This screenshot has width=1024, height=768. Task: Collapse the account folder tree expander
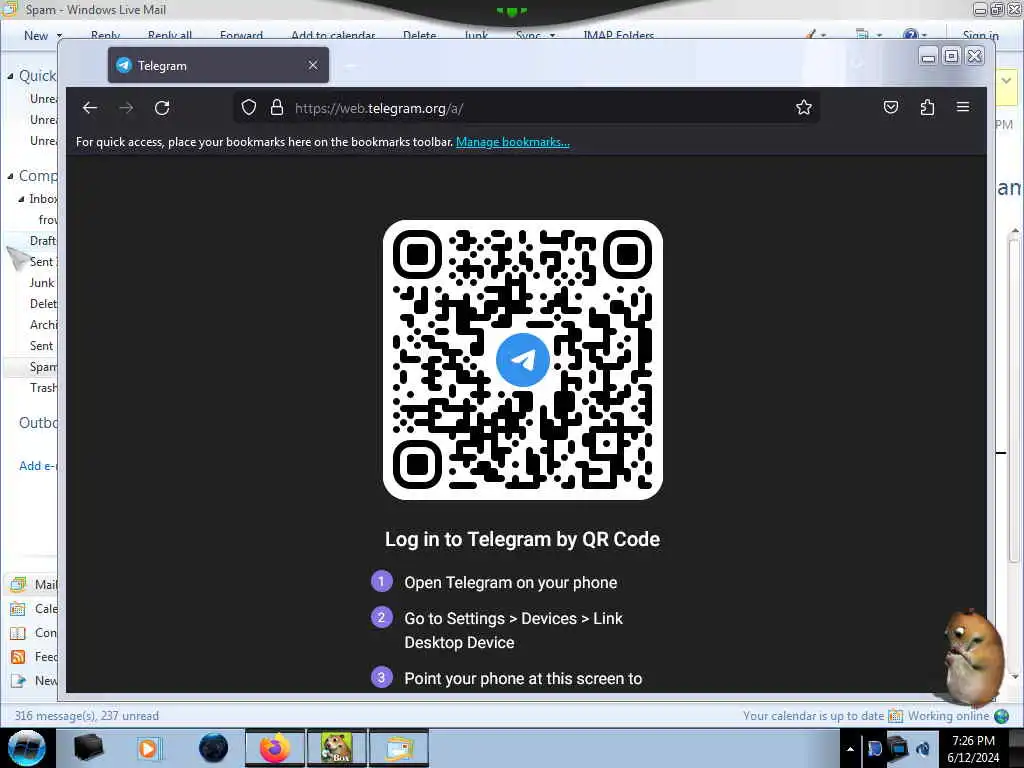point(10,176)
